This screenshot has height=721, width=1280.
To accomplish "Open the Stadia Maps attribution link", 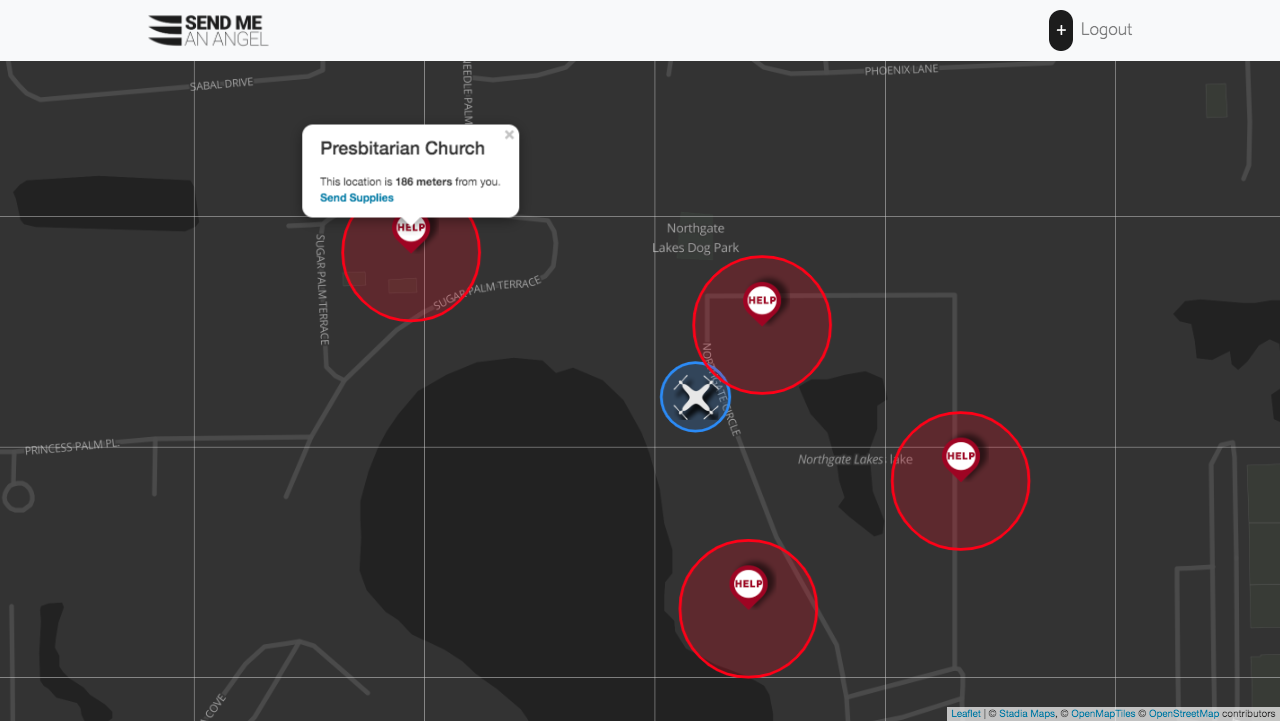I will [x=1027, y=714].
